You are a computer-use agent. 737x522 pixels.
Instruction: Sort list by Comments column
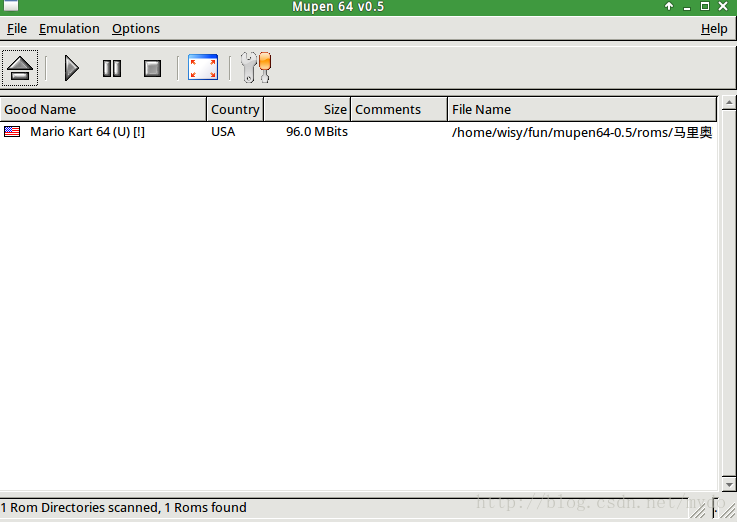click(x=399, y=109)
